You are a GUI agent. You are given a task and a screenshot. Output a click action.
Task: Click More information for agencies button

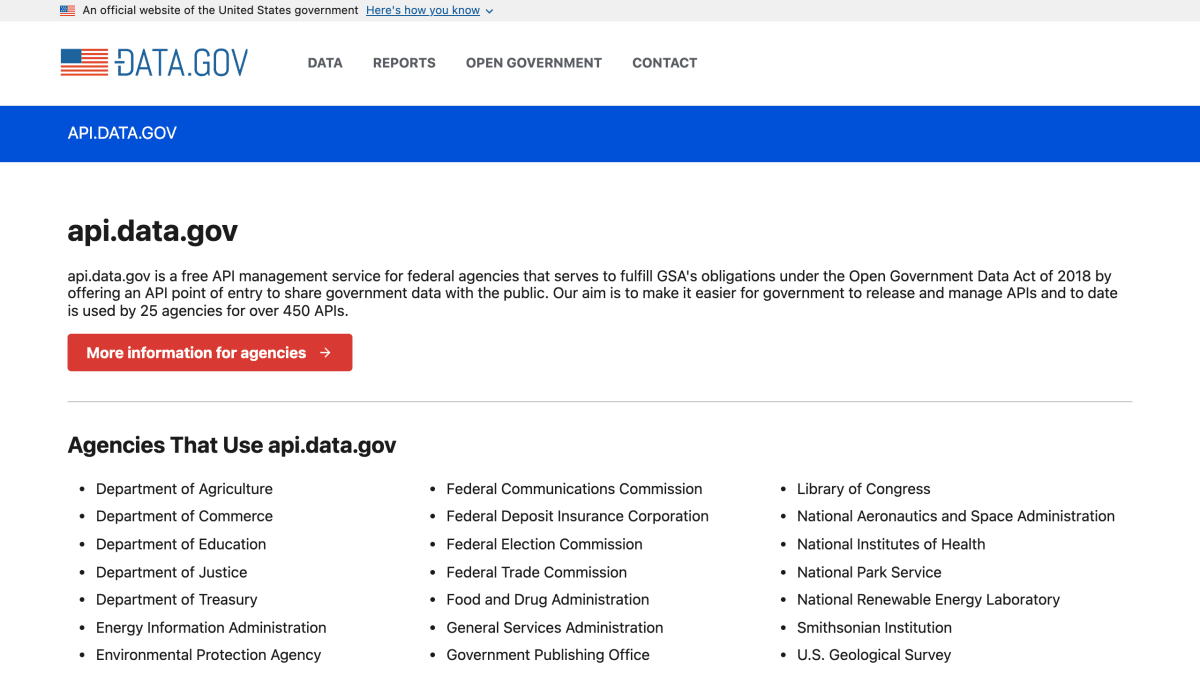pos(210,352)
